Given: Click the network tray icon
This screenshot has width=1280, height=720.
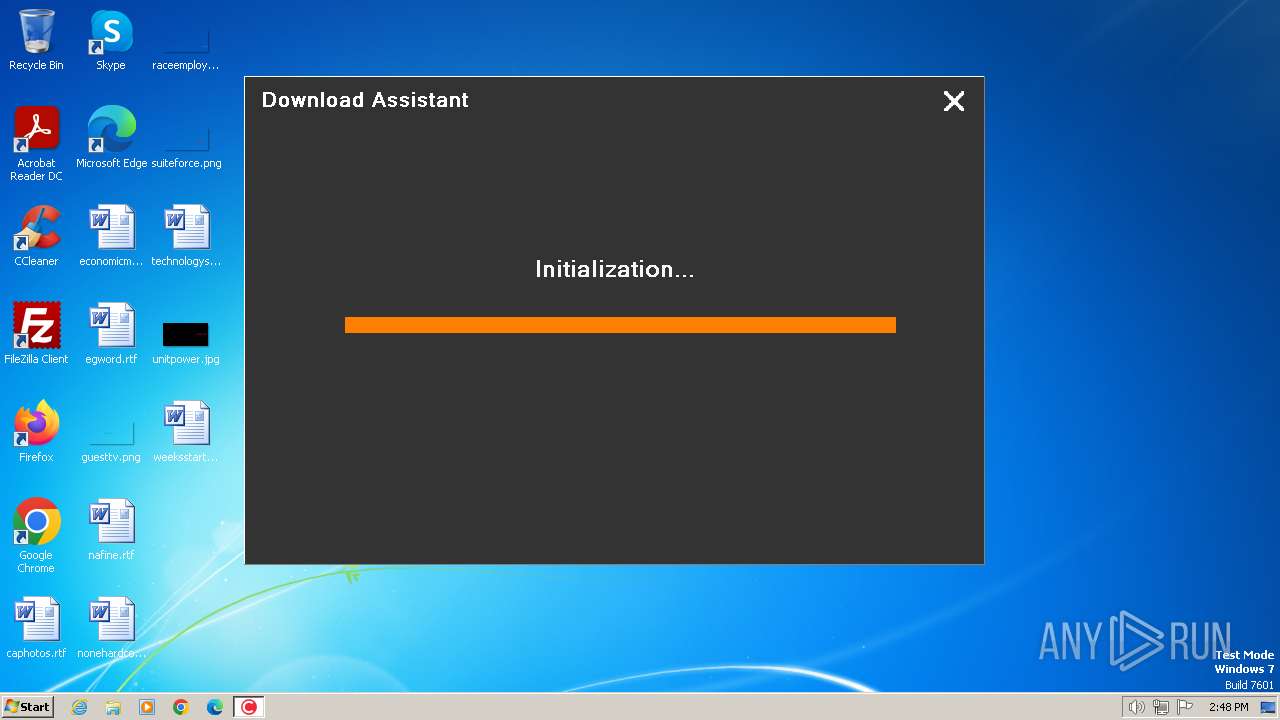Looking at the screenshot, I should click(1161, 707).
